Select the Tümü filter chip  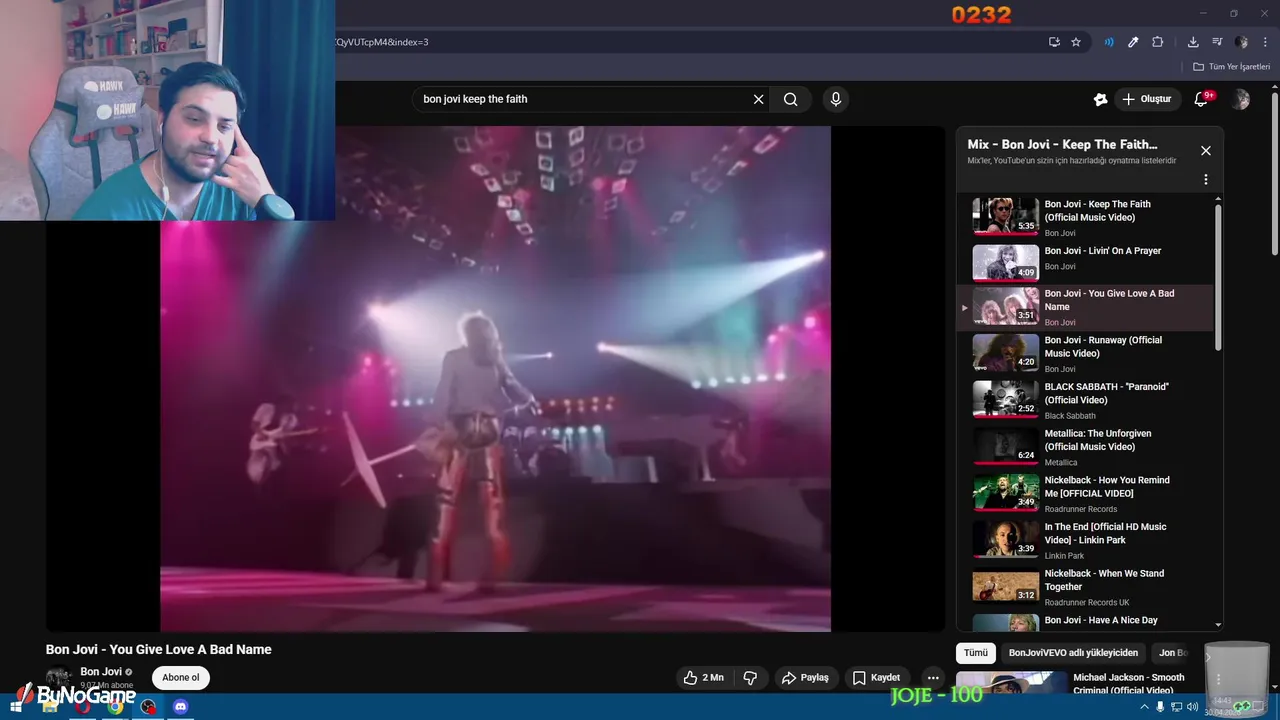[976, 653]
